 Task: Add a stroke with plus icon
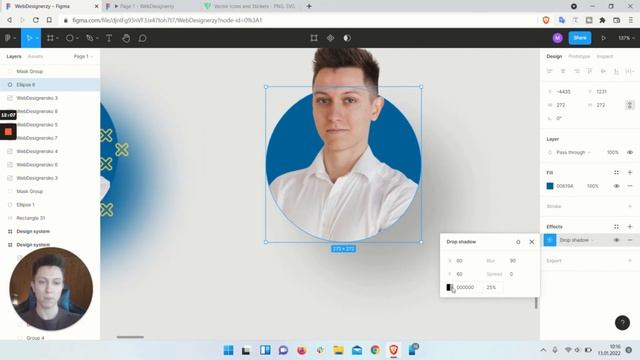pyautogui.click(x=630, y=206)
